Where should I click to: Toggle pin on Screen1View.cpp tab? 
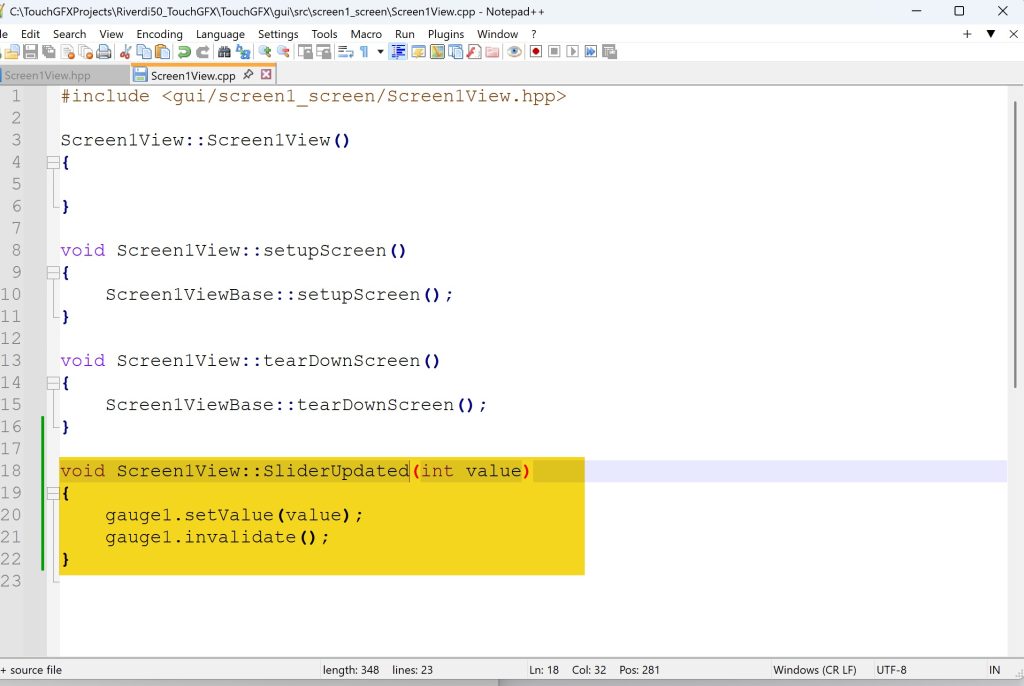(248, 75)
